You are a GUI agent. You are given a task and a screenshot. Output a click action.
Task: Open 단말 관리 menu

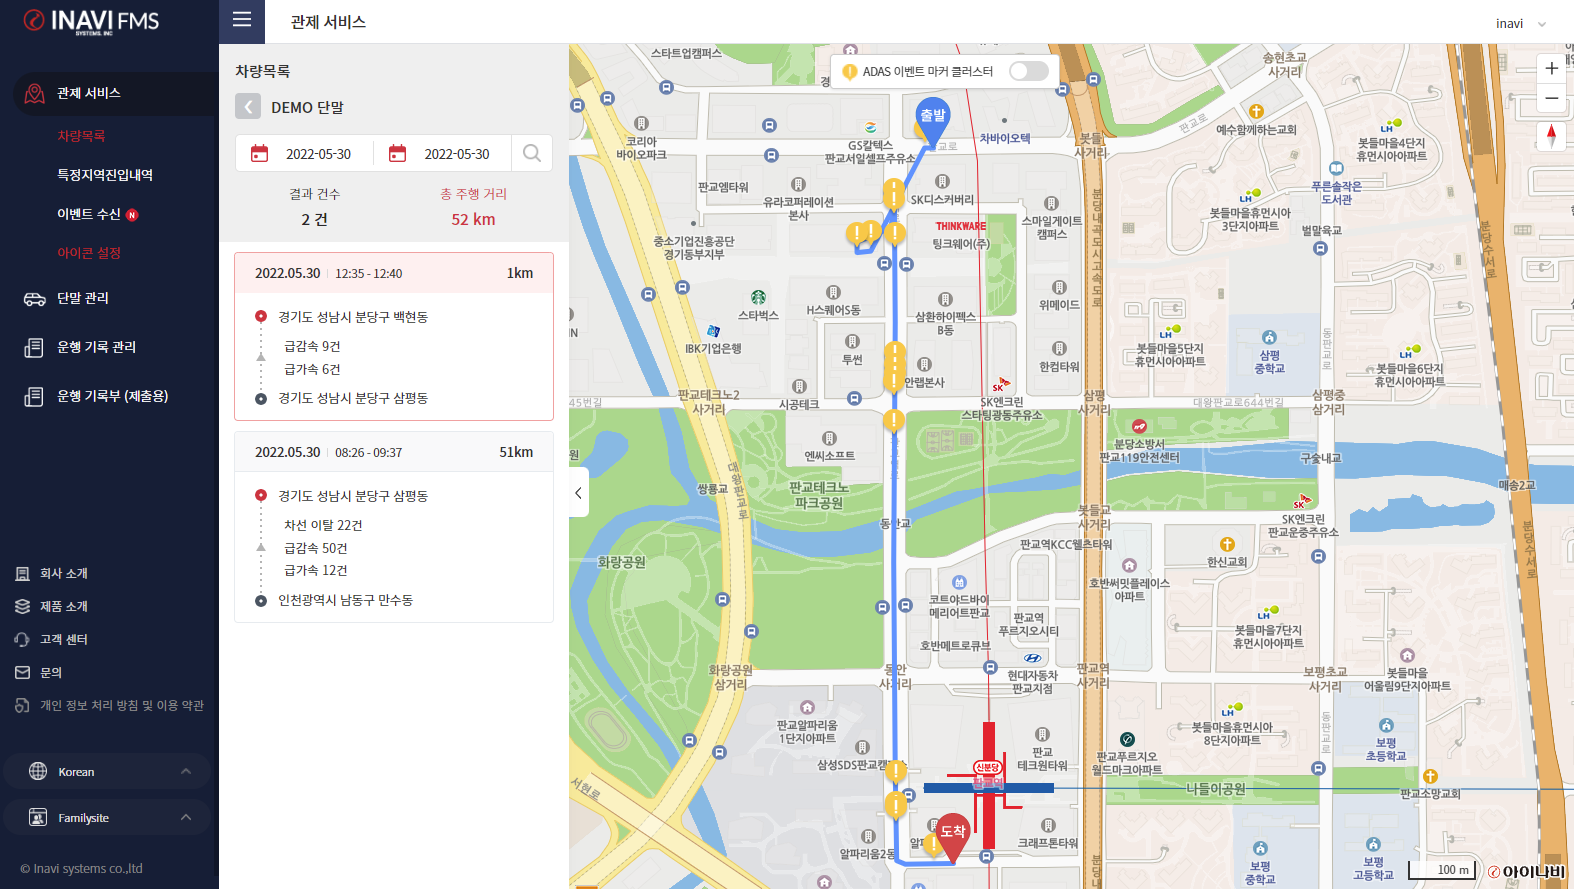pos(83,298)
